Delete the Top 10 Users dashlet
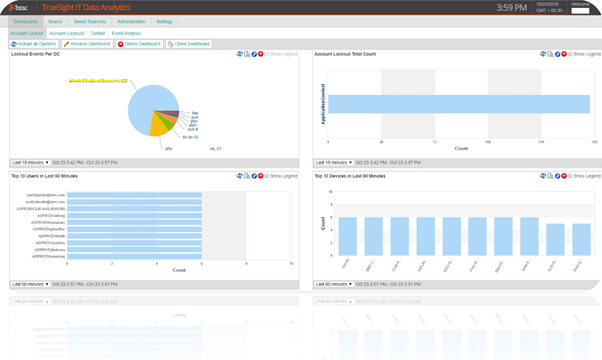602x360 pixels. click(x=261, y=176)
